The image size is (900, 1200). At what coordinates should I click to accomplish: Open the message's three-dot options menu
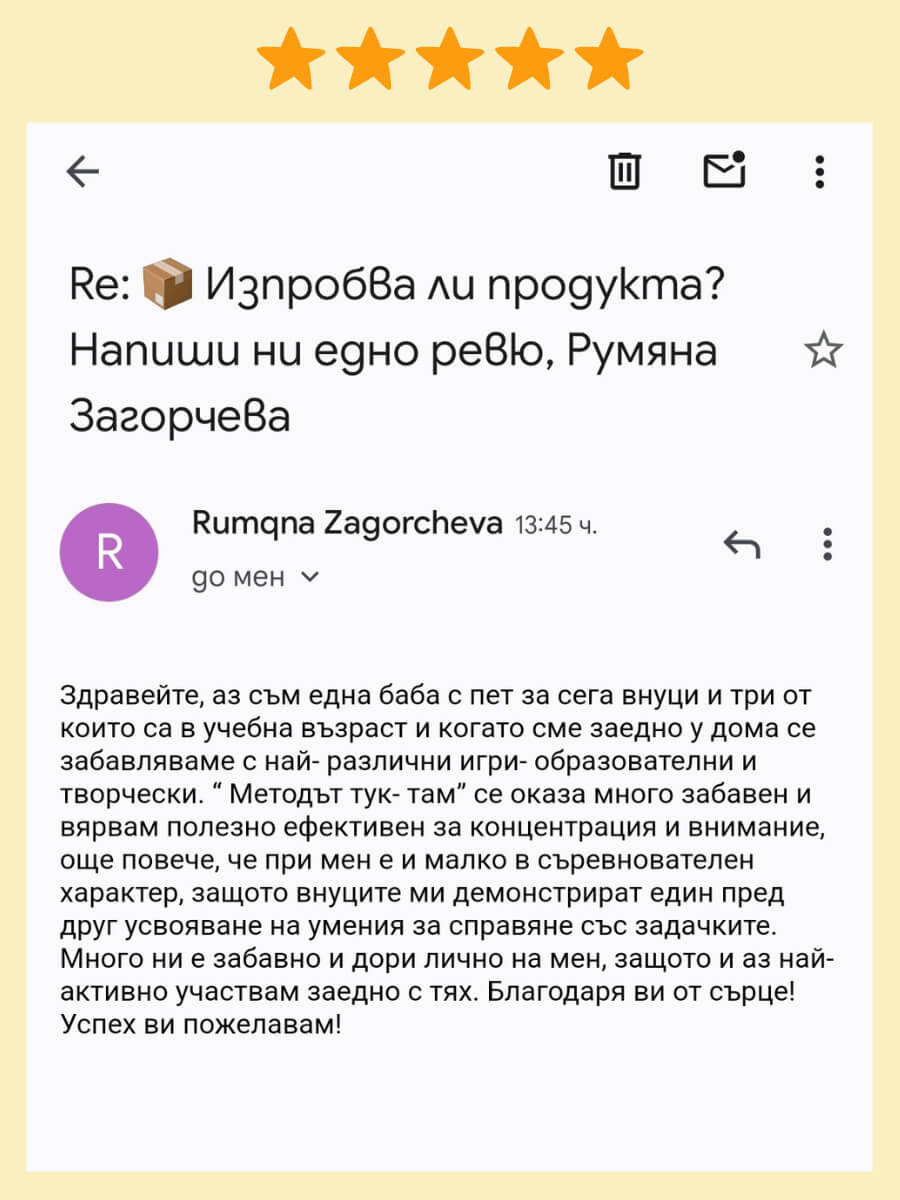coord(827,544)
